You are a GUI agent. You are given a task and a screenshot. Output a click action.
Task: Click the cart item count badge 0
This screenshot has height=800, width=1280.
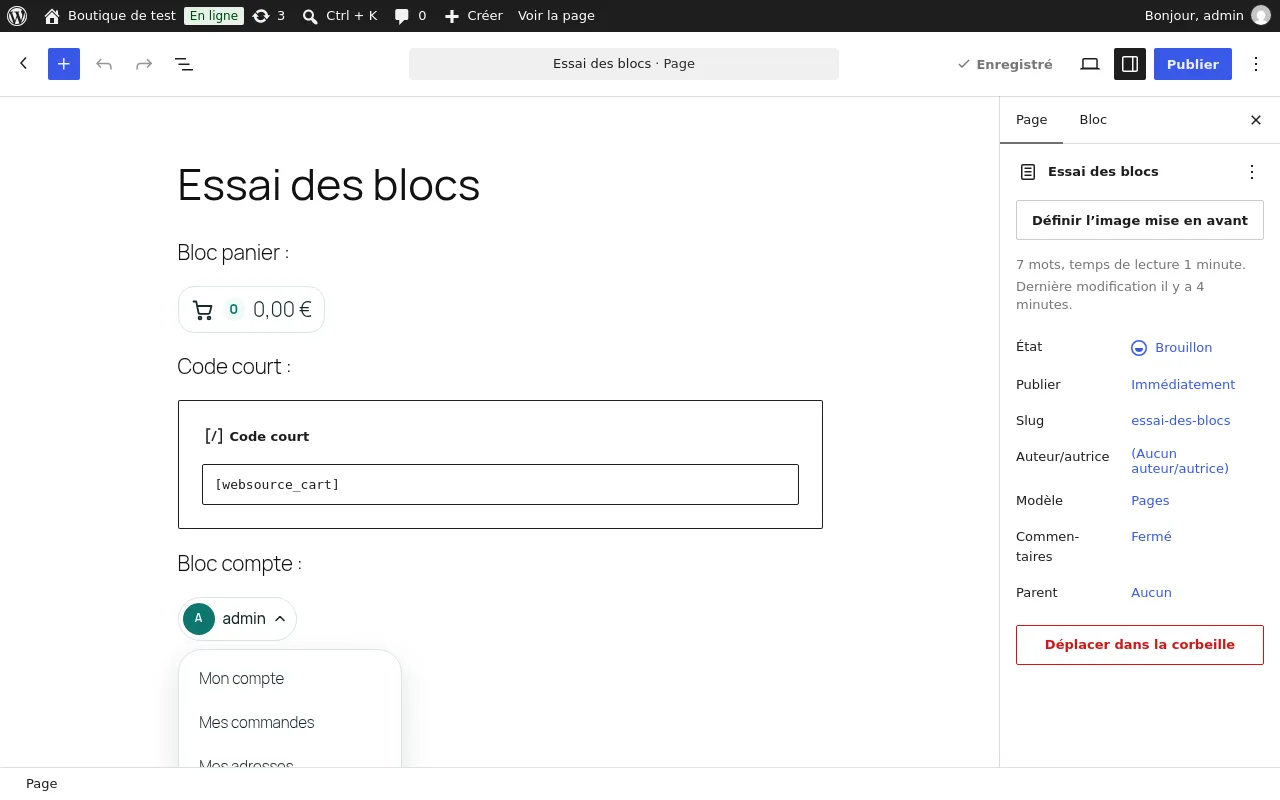[234, 310]
